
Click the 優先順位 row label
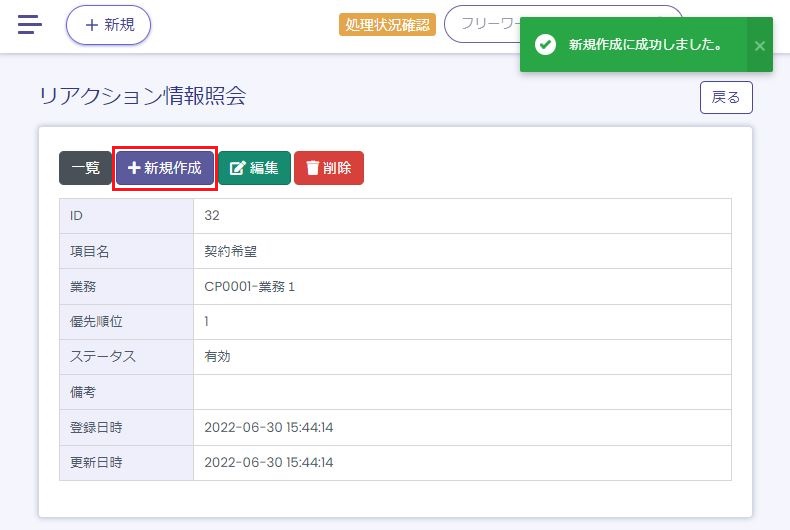point(96,322)
